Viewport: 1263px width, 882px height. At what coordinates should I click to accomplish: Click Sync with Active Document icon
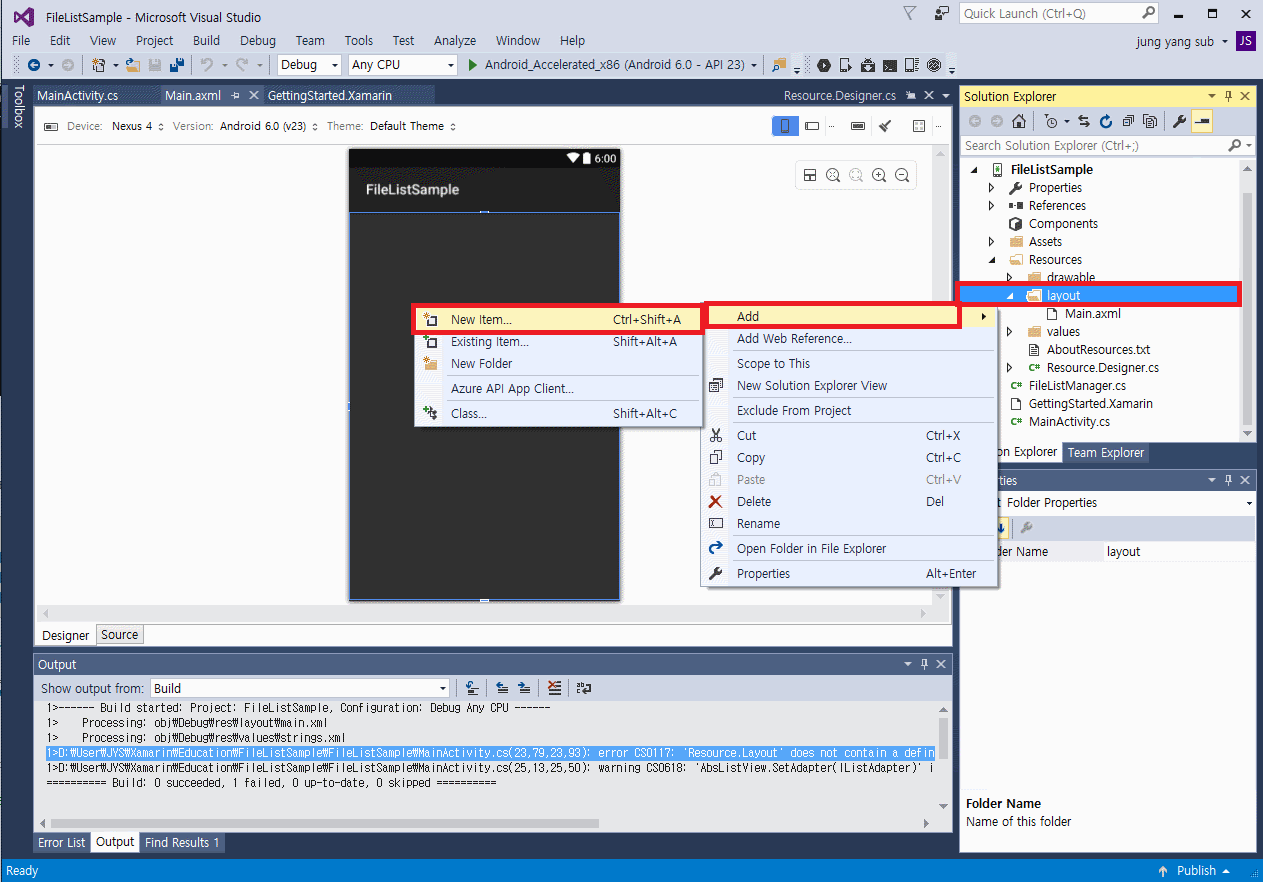(x=1083, y=121)
